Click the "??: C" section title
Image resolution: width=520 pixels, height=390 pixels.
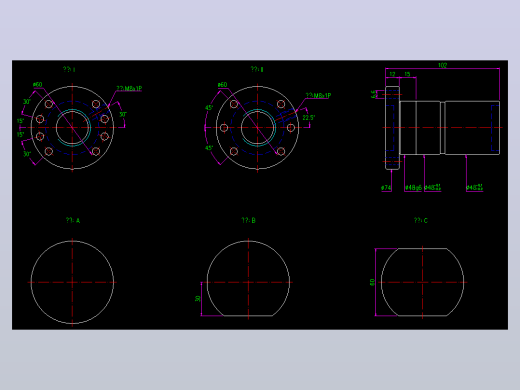click(421, 220)
